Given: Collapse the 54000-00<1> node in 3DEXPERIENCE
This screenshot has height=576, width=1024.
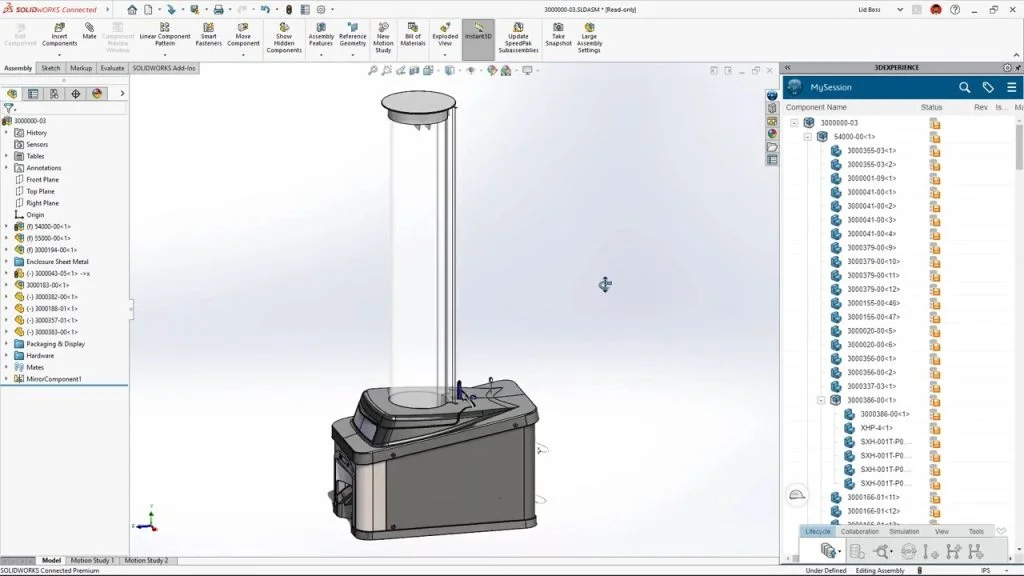Looking at the screenshot, I should click(808, 136).
